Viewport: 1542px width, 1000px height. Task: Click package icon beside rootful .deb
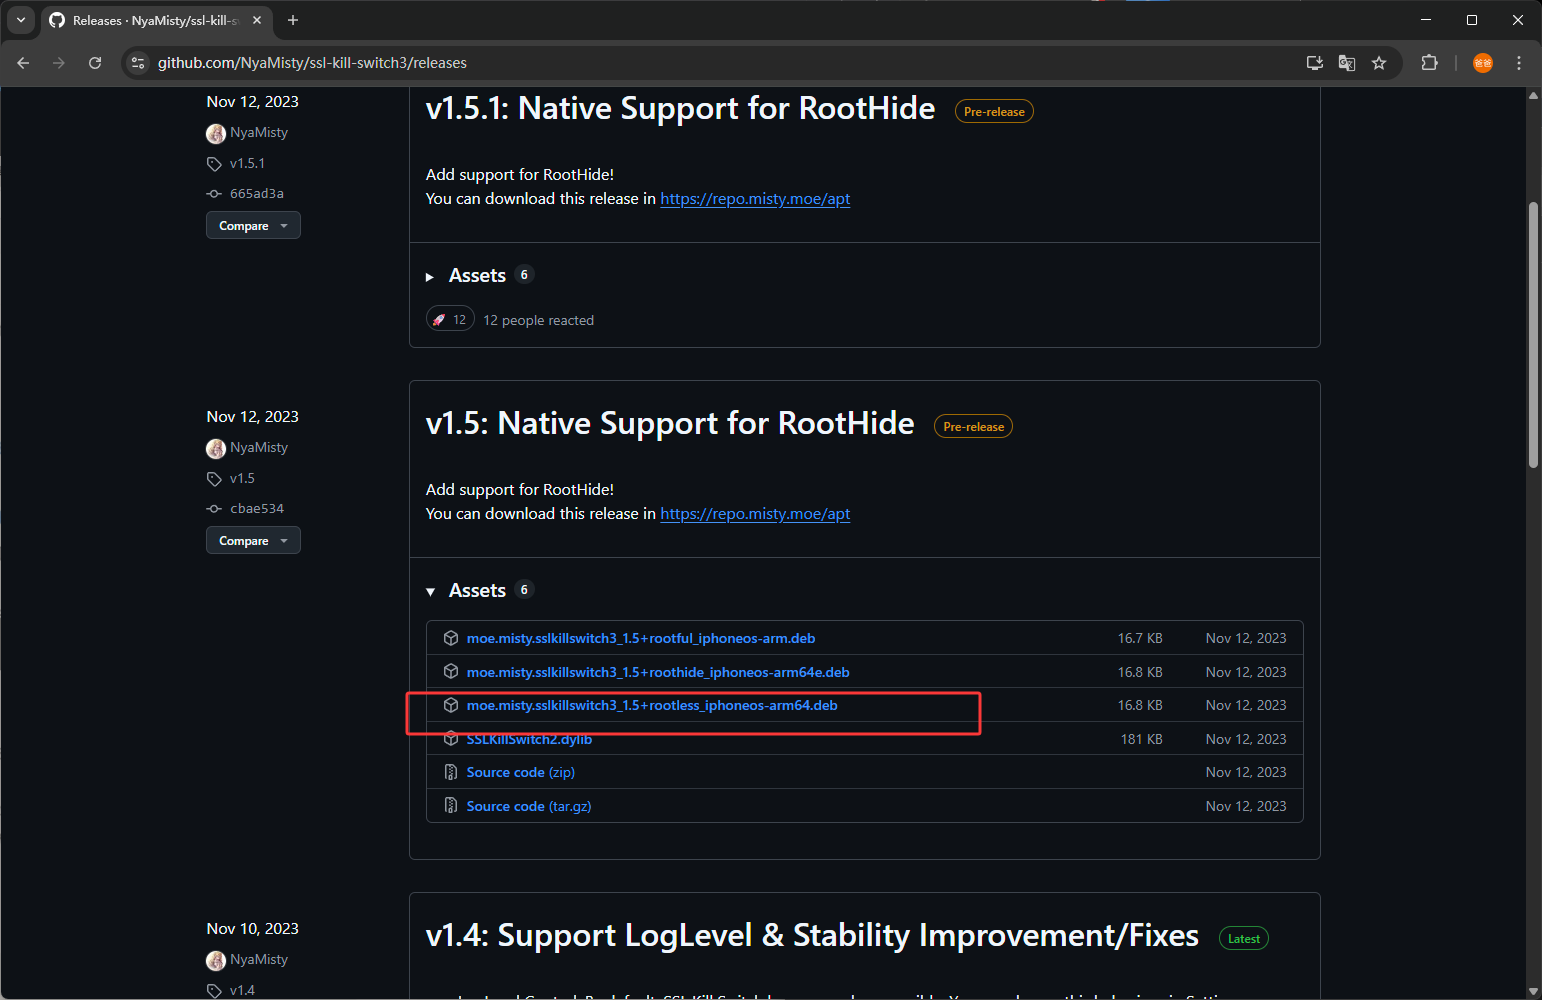click(x=451, y=638)
